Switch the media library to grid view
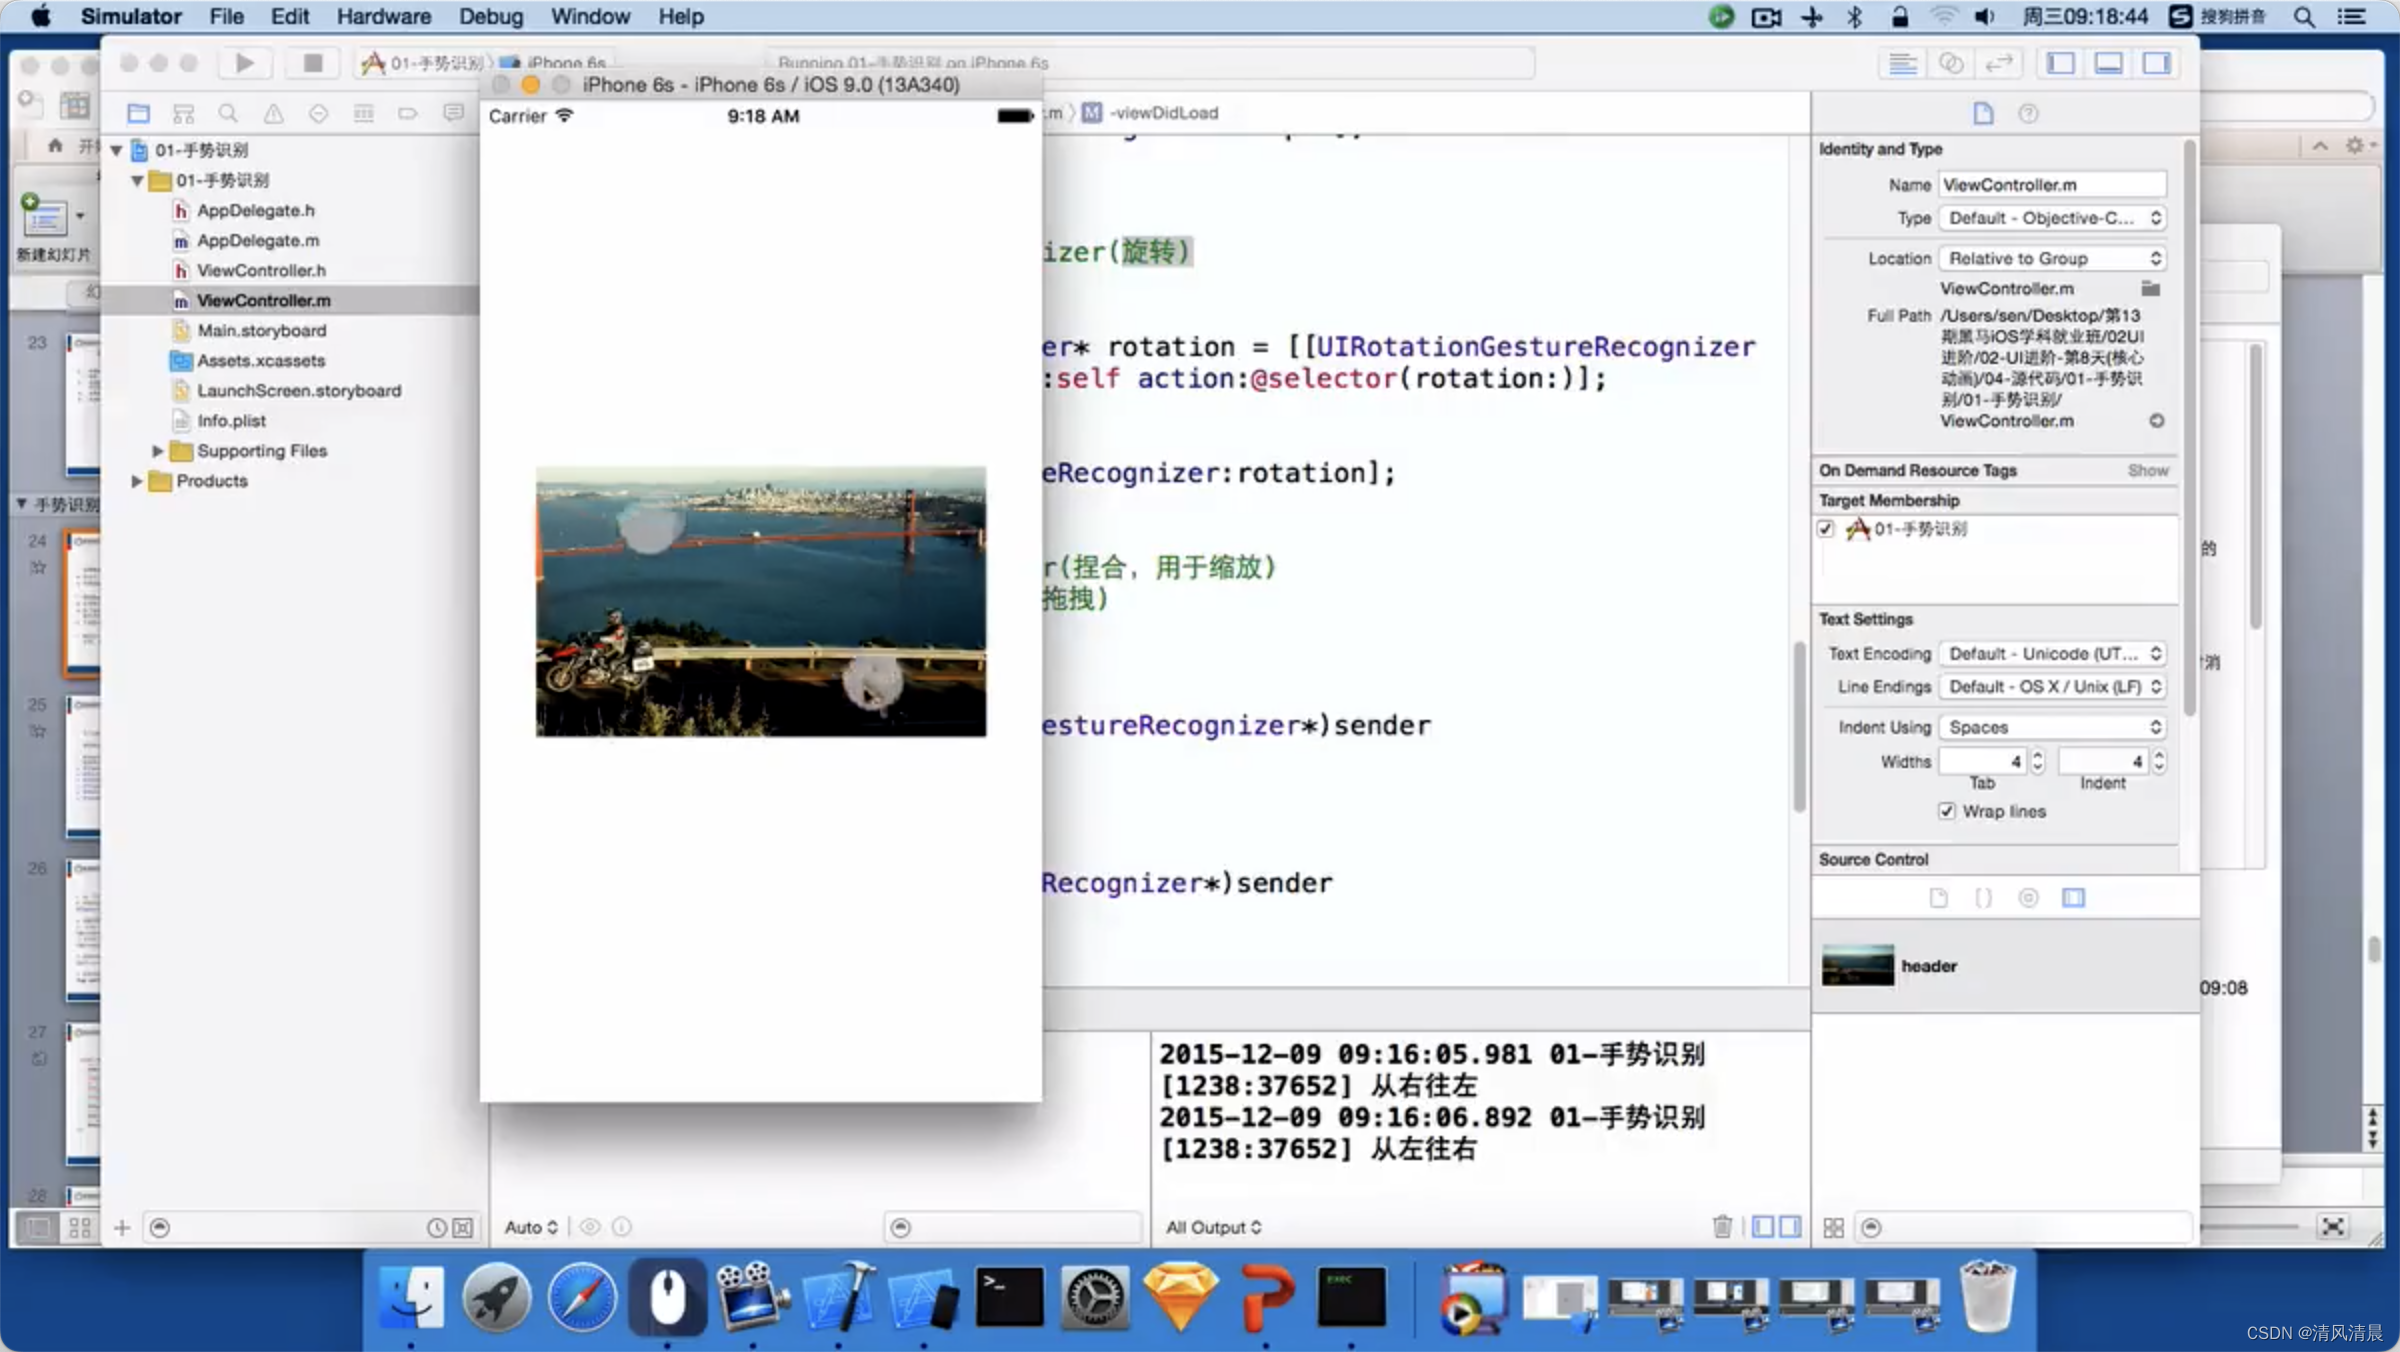 click(1833, 1227)
